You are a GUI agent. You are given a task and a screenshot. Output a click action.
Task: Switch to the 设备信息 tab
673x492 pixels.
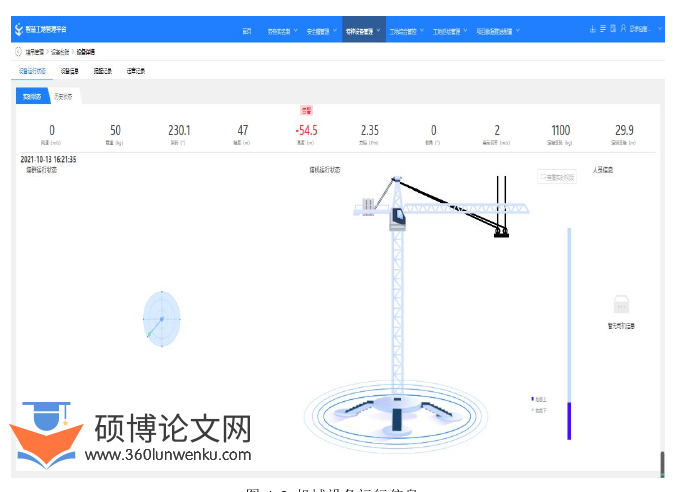70,71
